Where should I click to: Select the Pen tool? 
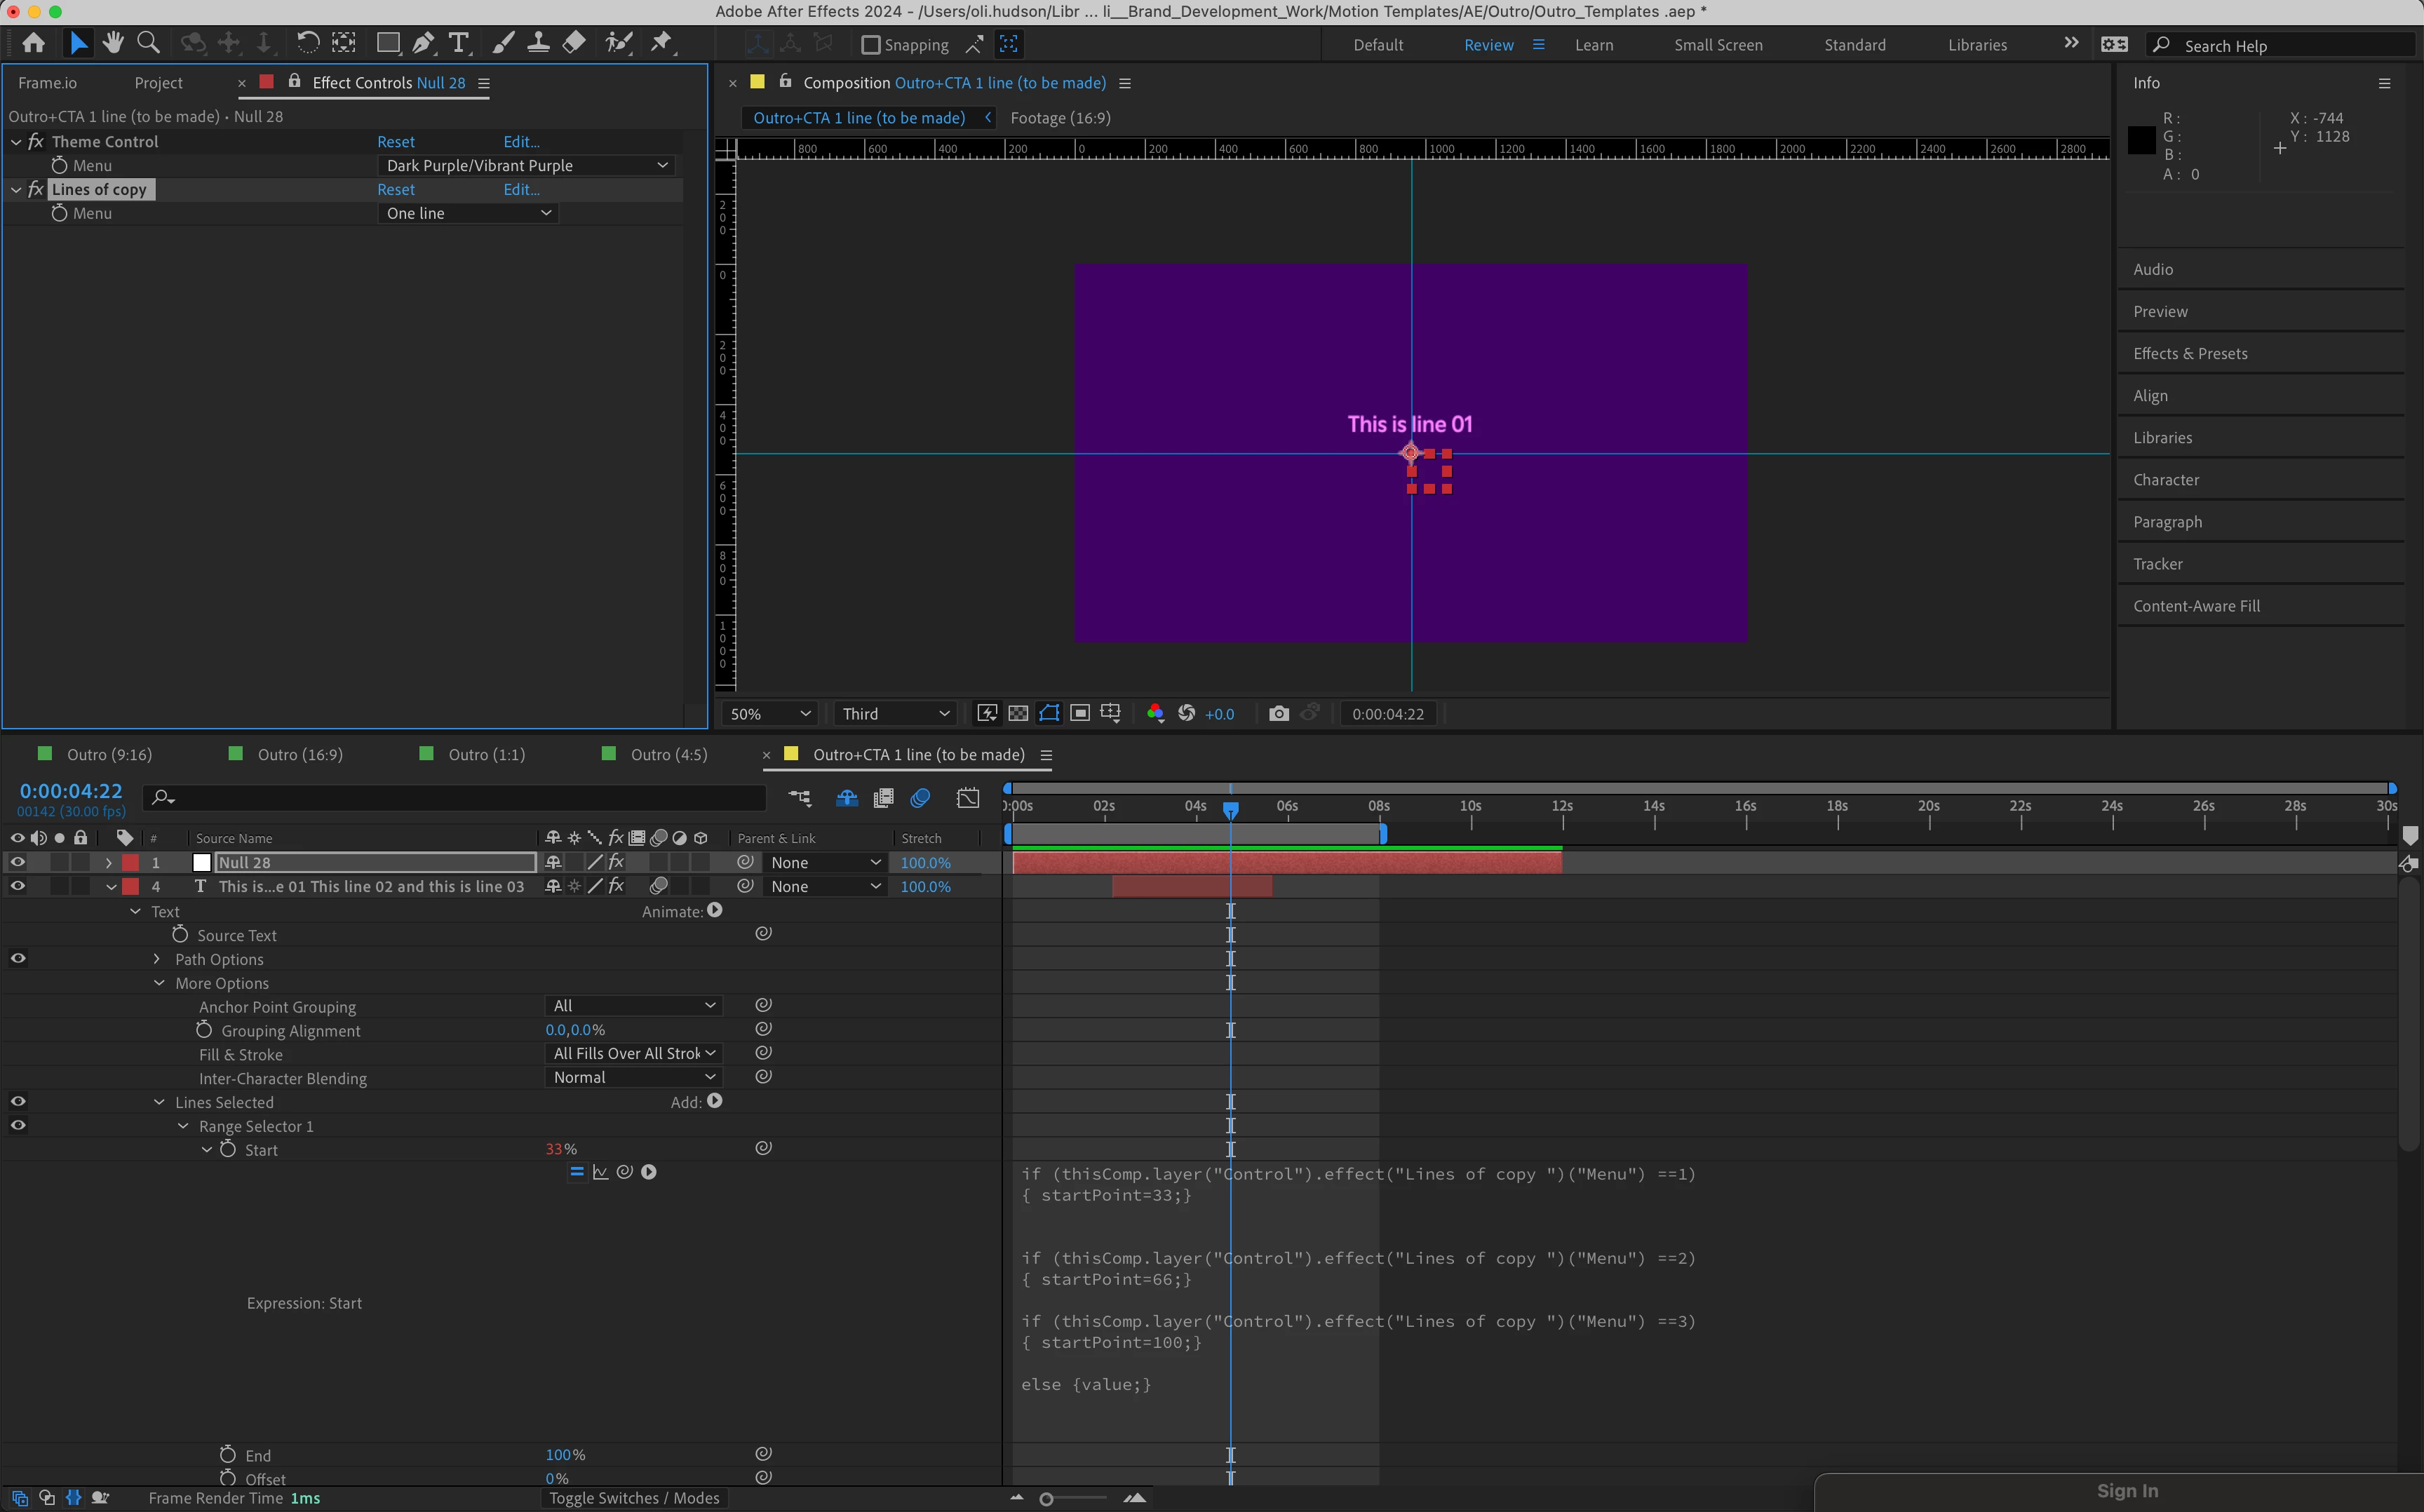pos(423,43)
